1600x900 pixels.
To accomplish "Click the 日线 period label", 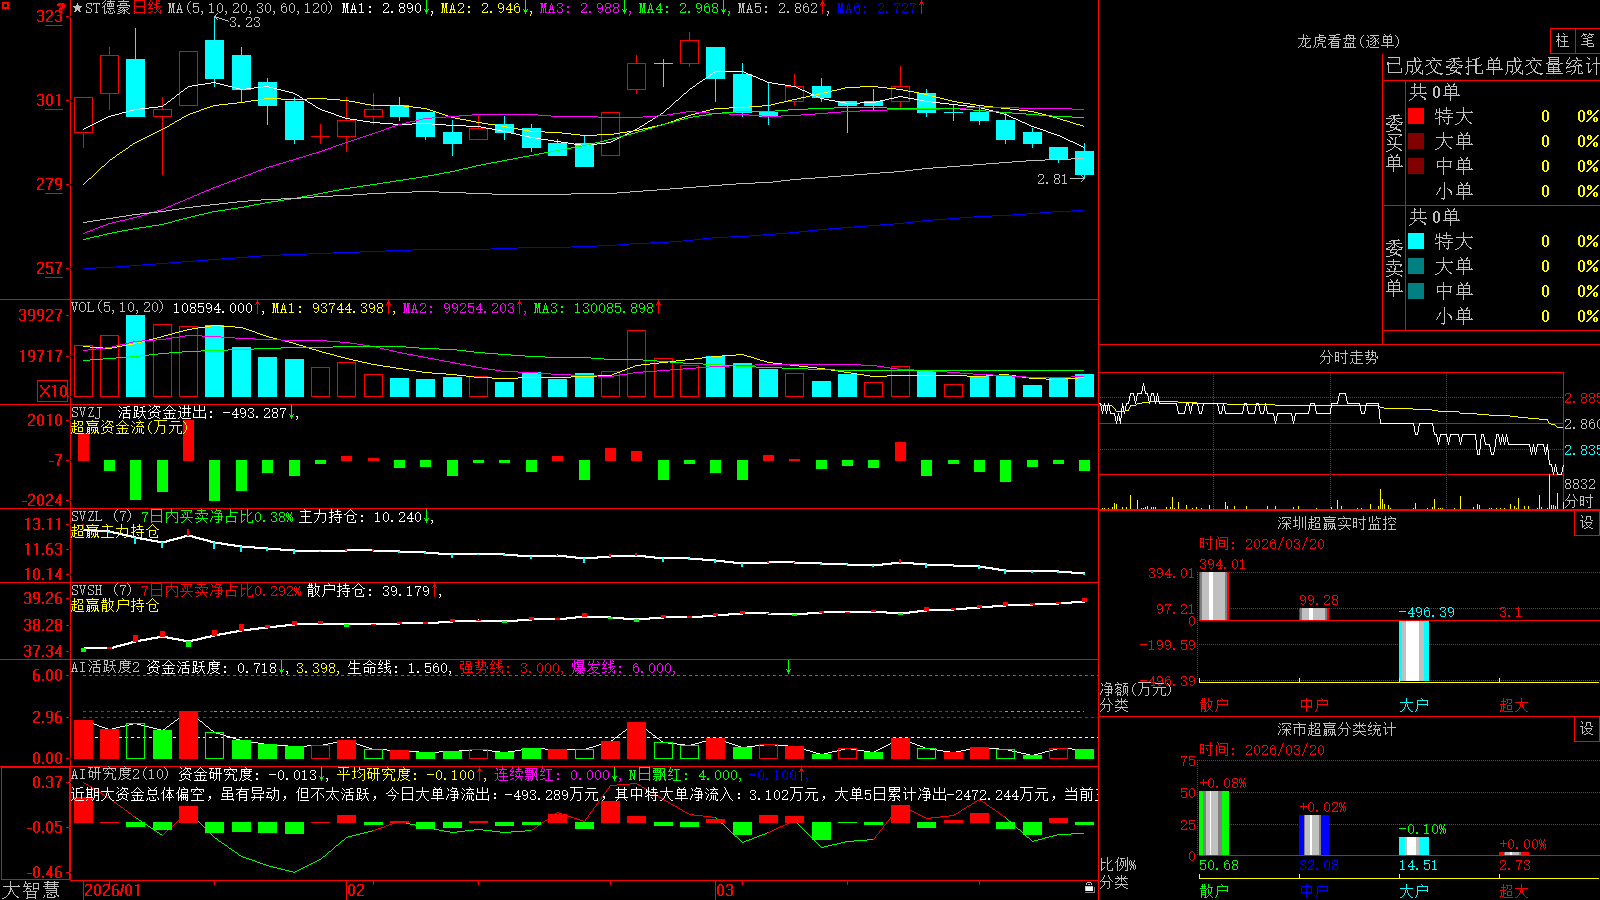I will click(146, 8).
